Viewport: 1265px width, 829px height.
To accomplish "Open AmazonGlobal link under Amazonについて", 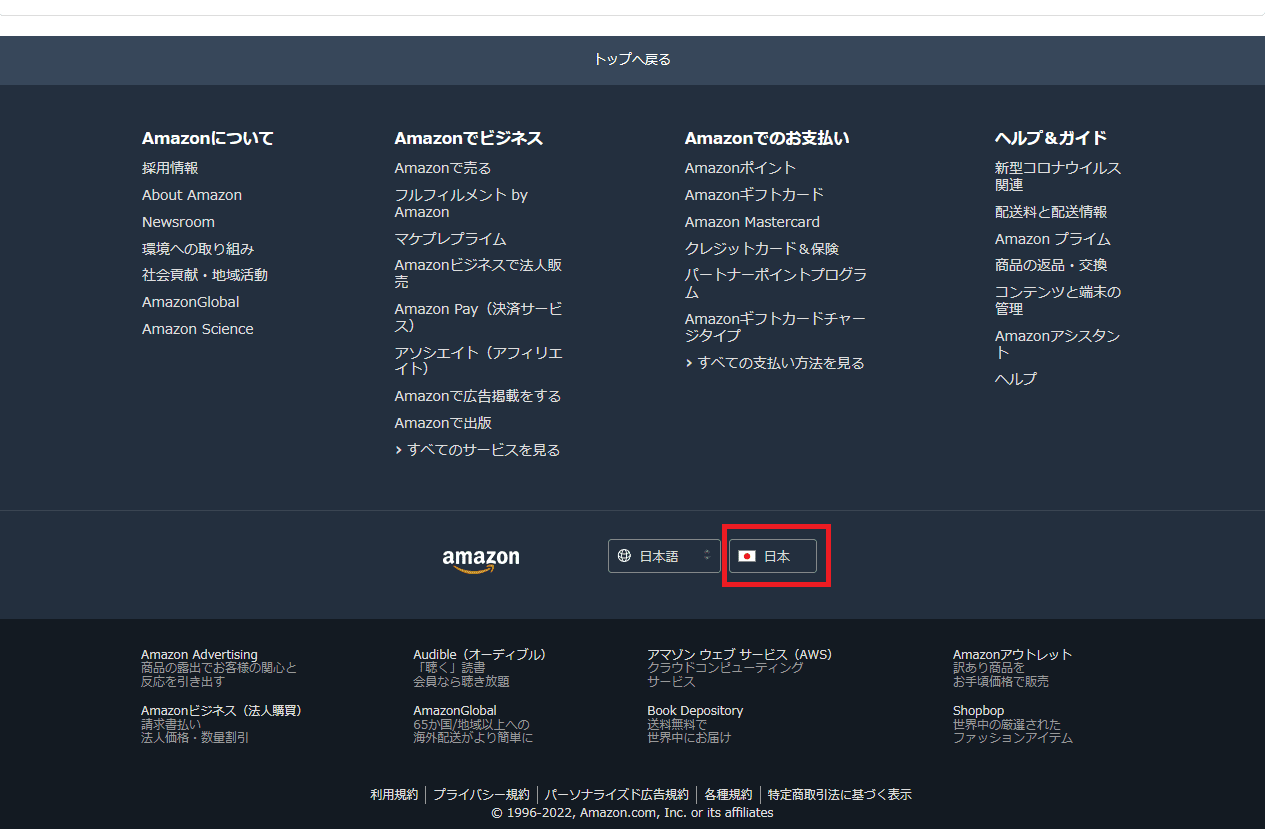I will point(191,302).
